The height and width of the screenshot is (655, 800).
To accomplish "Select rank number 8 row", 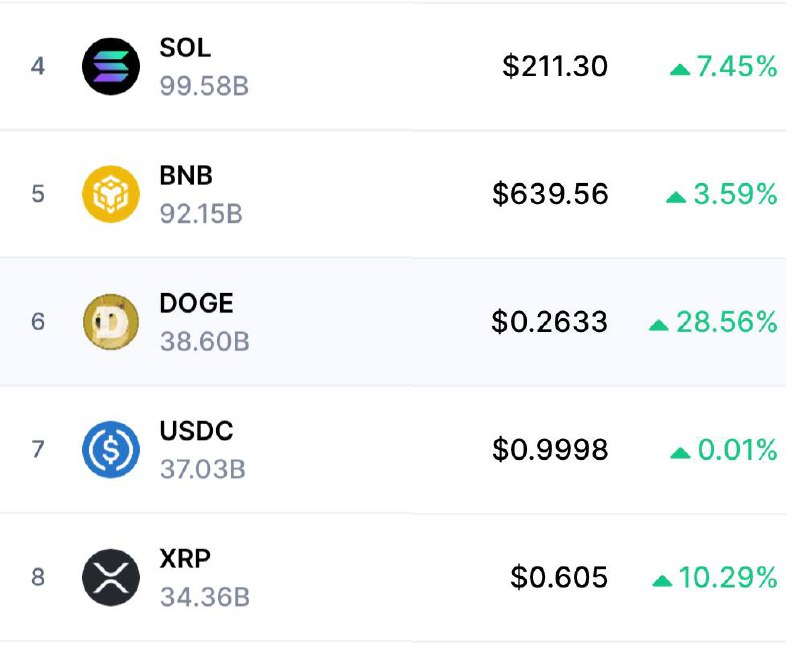I will (x=393, y=577).
